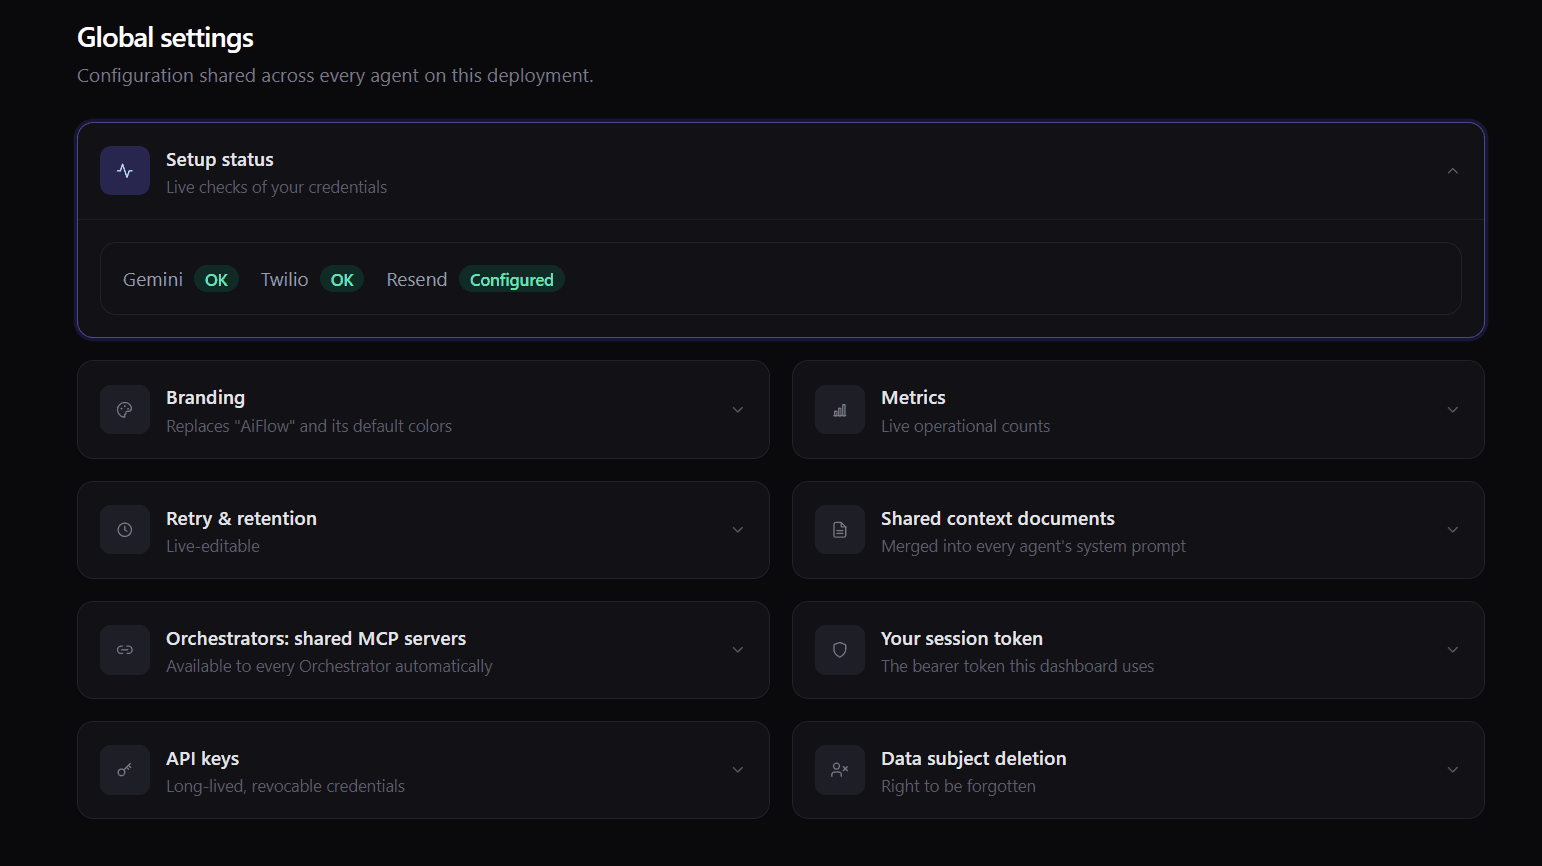Click "Live operational counts" subtitle

click(965, 427)
